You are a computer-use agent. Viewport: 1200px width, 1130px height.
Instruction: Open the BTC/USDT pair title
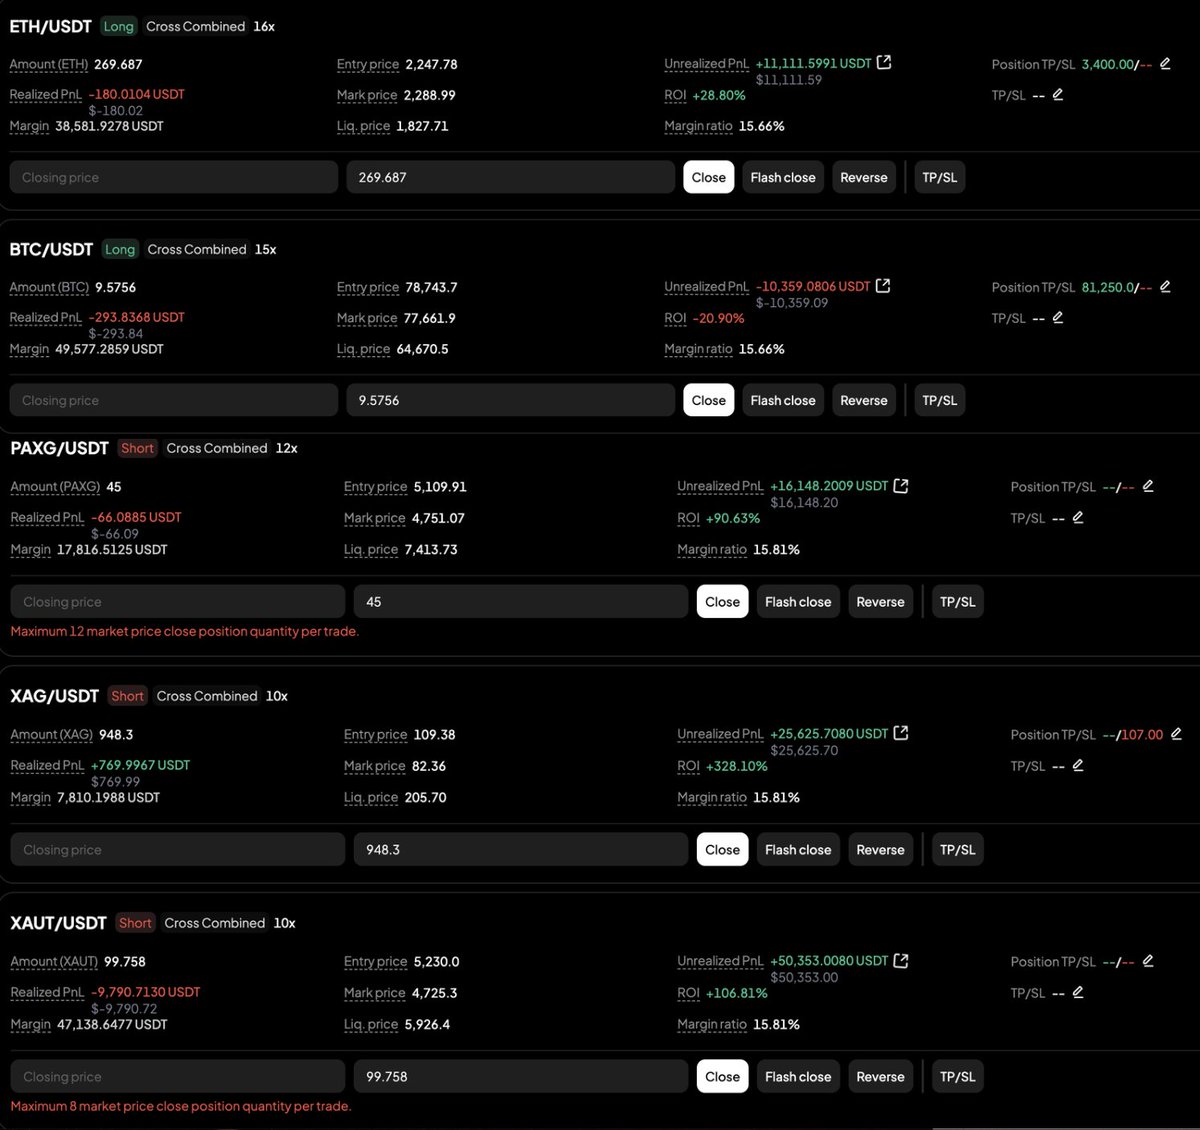tap(51, 249)
